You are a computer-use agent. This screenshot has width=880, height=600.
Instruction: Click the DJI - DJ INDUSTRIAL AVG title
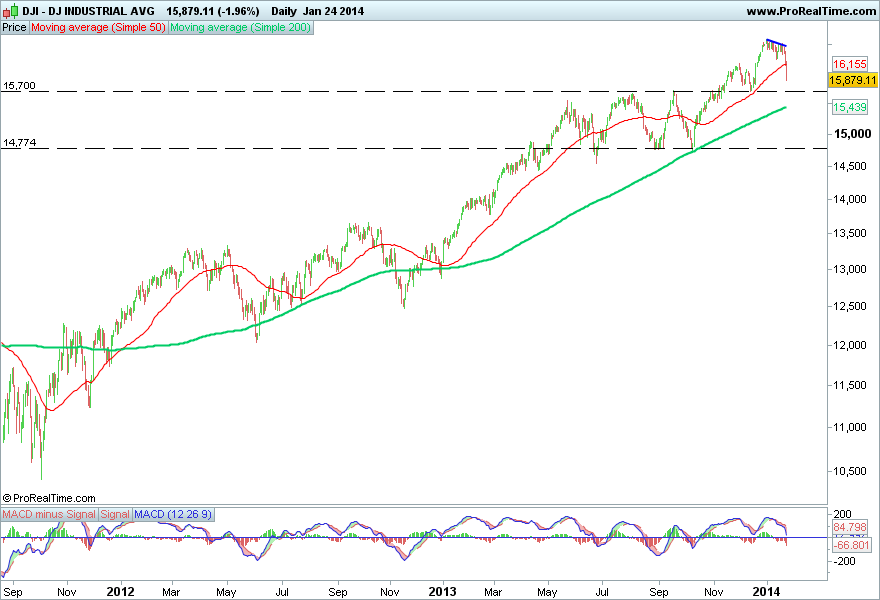(88, 11)
